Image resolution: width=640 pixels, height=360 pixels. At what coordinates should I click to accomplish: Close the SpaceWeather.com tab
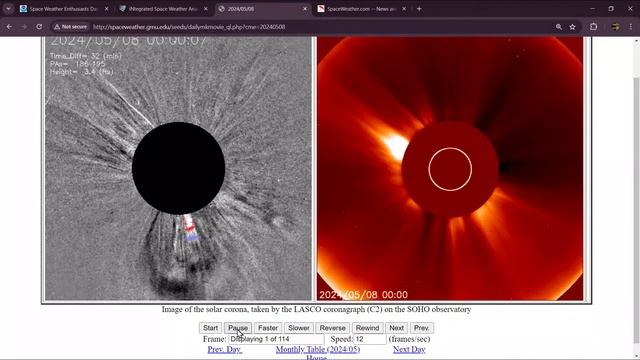pos(404,9)
